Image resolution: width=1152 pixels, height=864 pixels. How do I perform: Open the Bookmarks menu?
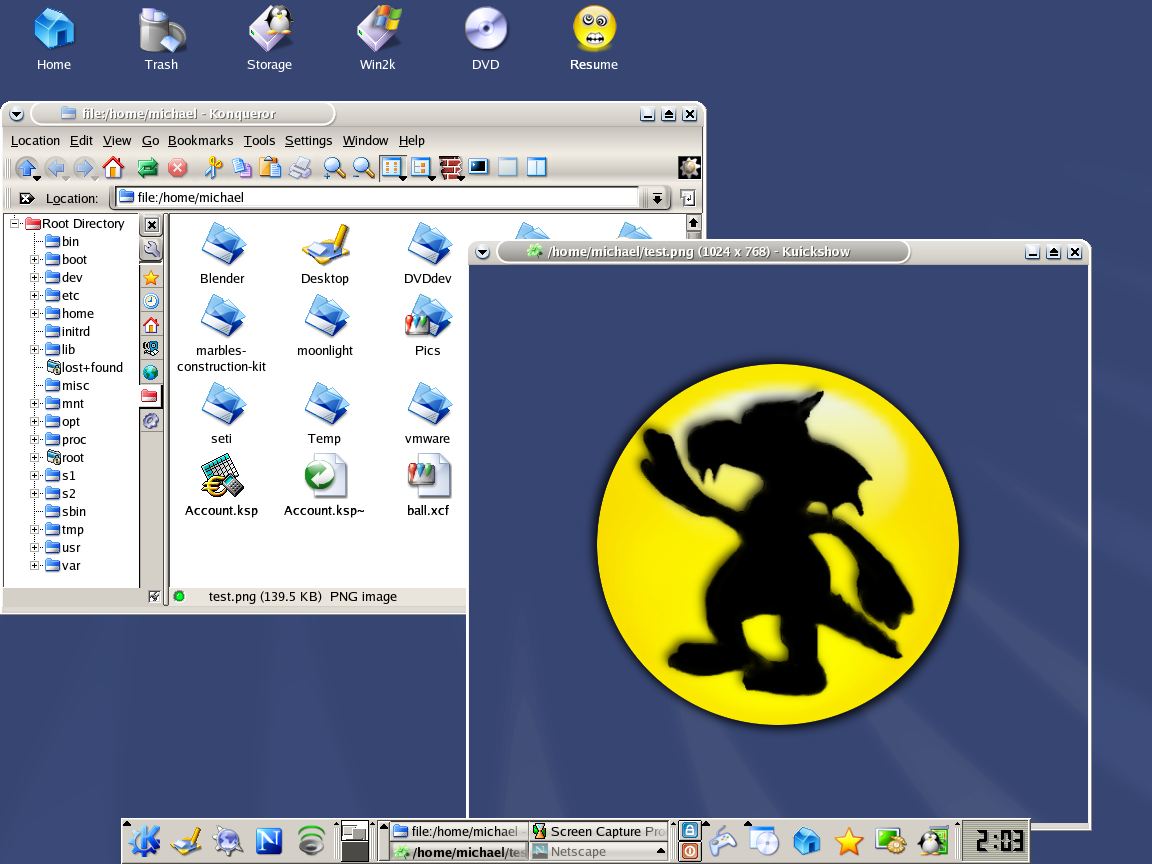click(x=200, y=141)
